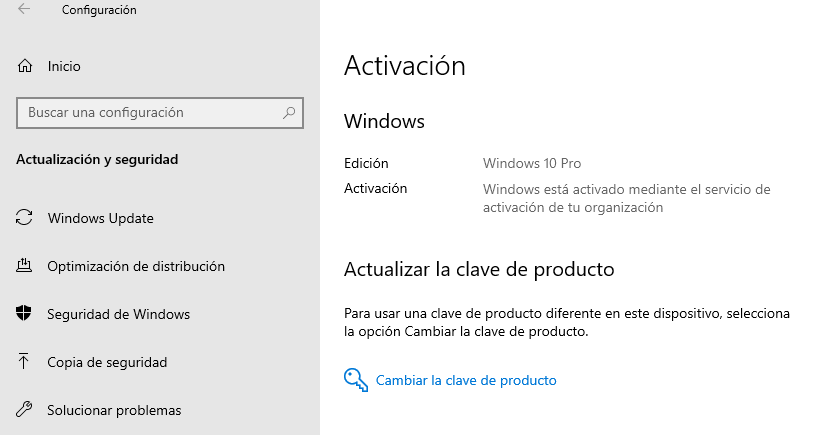Select the Optimización de distribución text
The width and height of the screenshot is (828, 435).
(136, 266)
